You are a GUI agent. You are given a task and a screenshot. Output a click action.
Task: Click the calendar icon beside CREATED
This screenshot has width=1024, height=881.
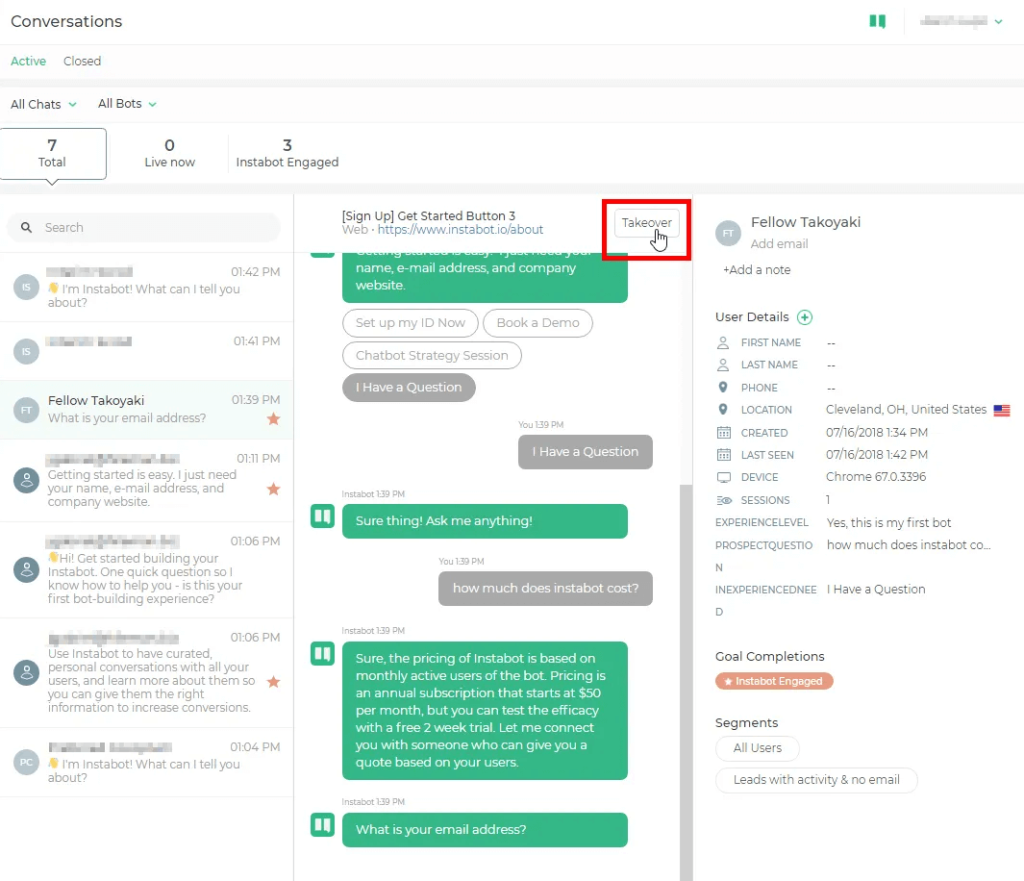724,432
